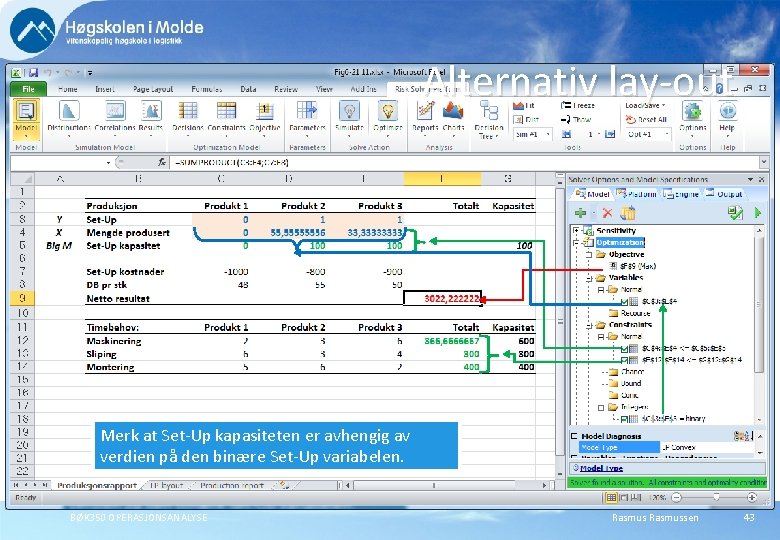Select the Bound folder in tree

[626, 383]
